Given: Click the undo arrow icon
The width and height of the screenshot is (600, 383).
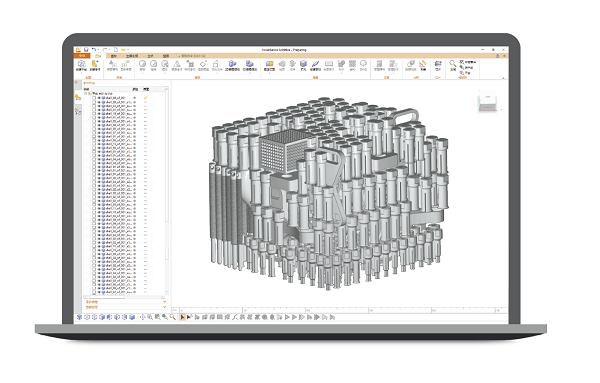Looking at the screenshot, I should [94, 50].
